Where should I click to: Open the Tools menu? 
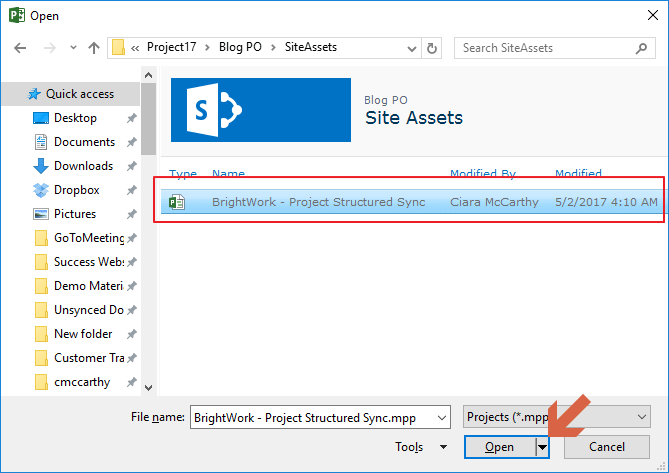coord(421,447)
